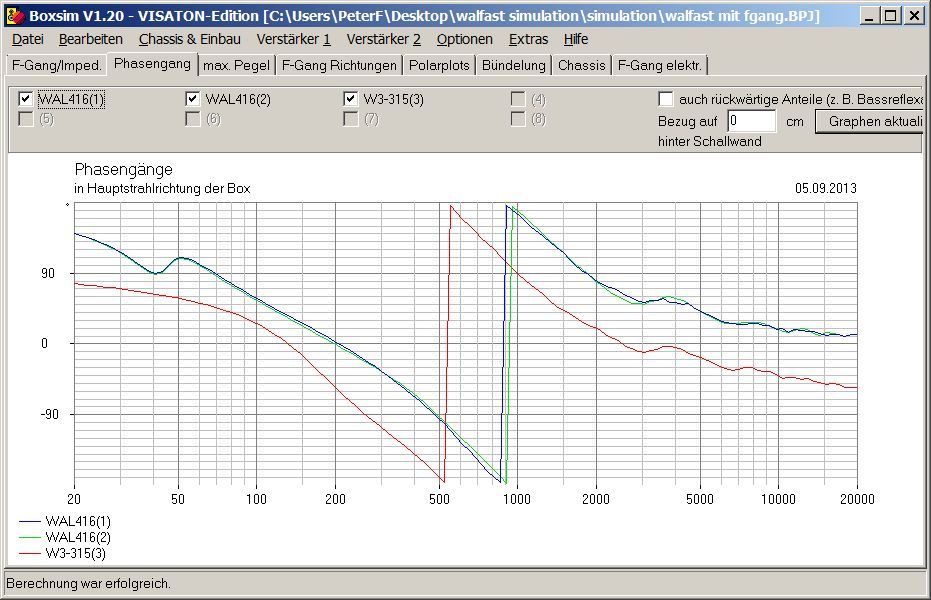
Task: Open the Datei menu
Action: pyautogui.click(x=28, y=39)
